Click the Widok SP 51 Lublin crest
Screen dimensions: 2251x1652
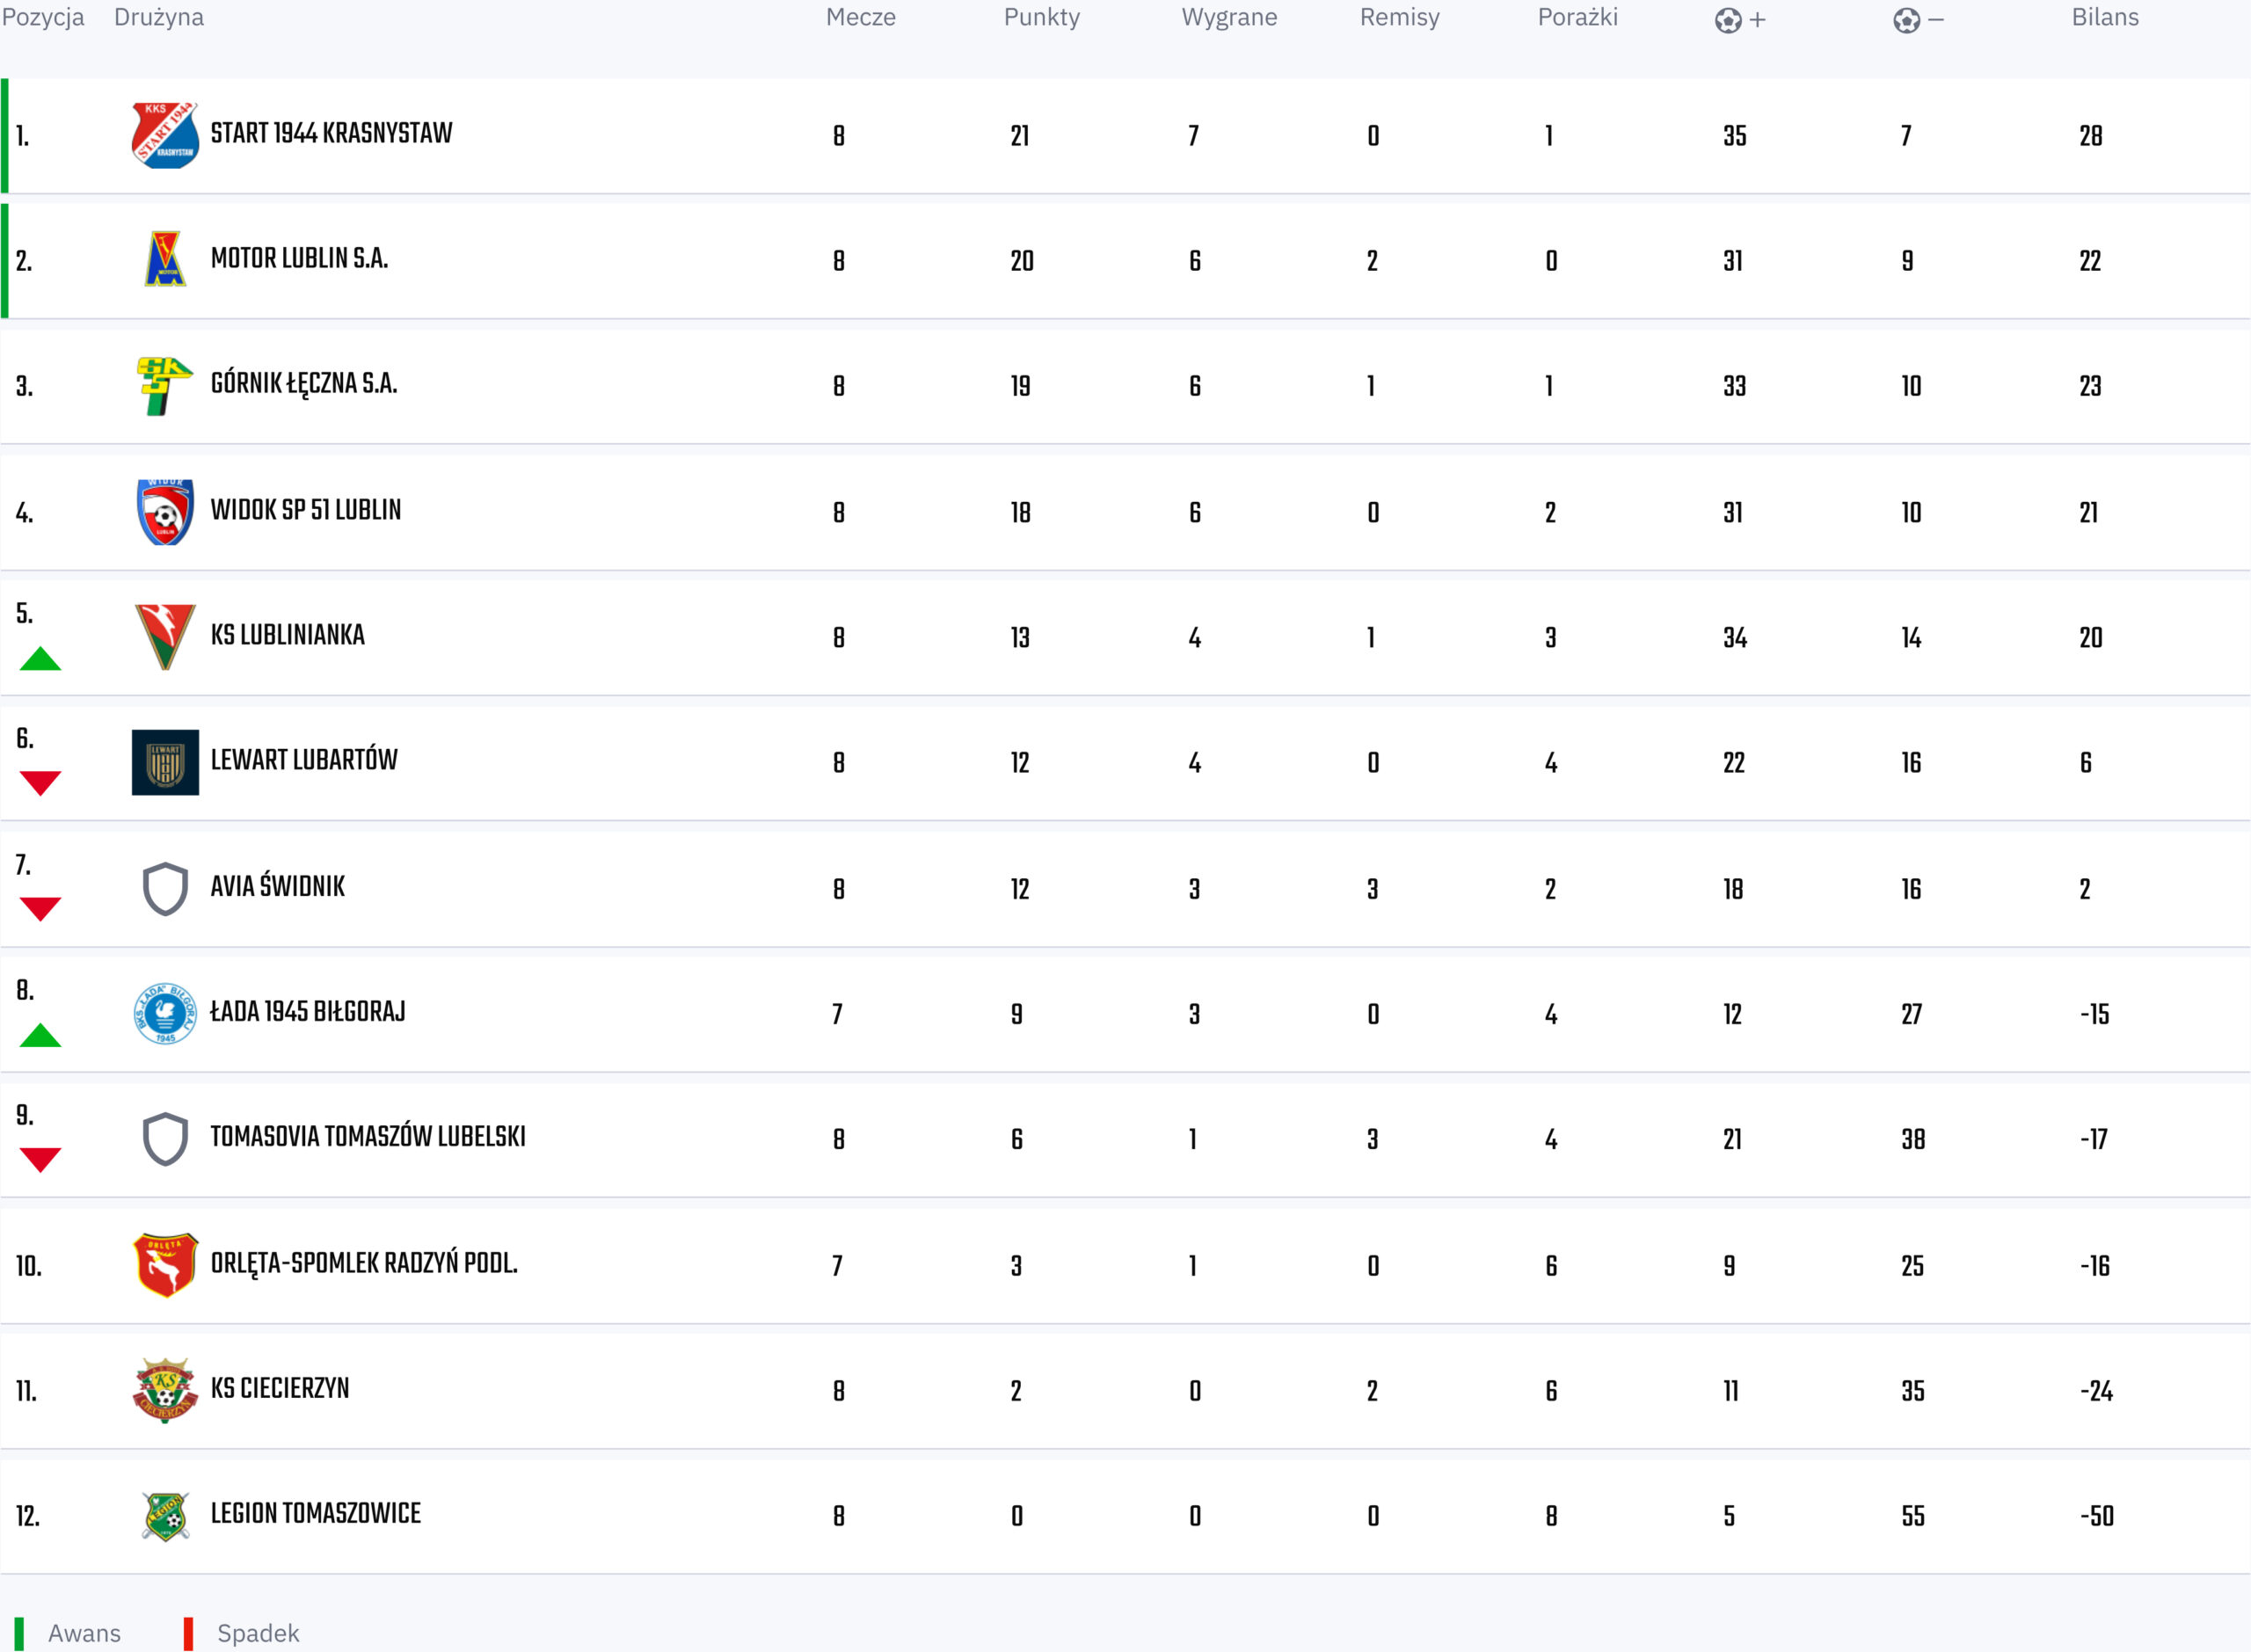pyautogui.click(x=165, y=511)
